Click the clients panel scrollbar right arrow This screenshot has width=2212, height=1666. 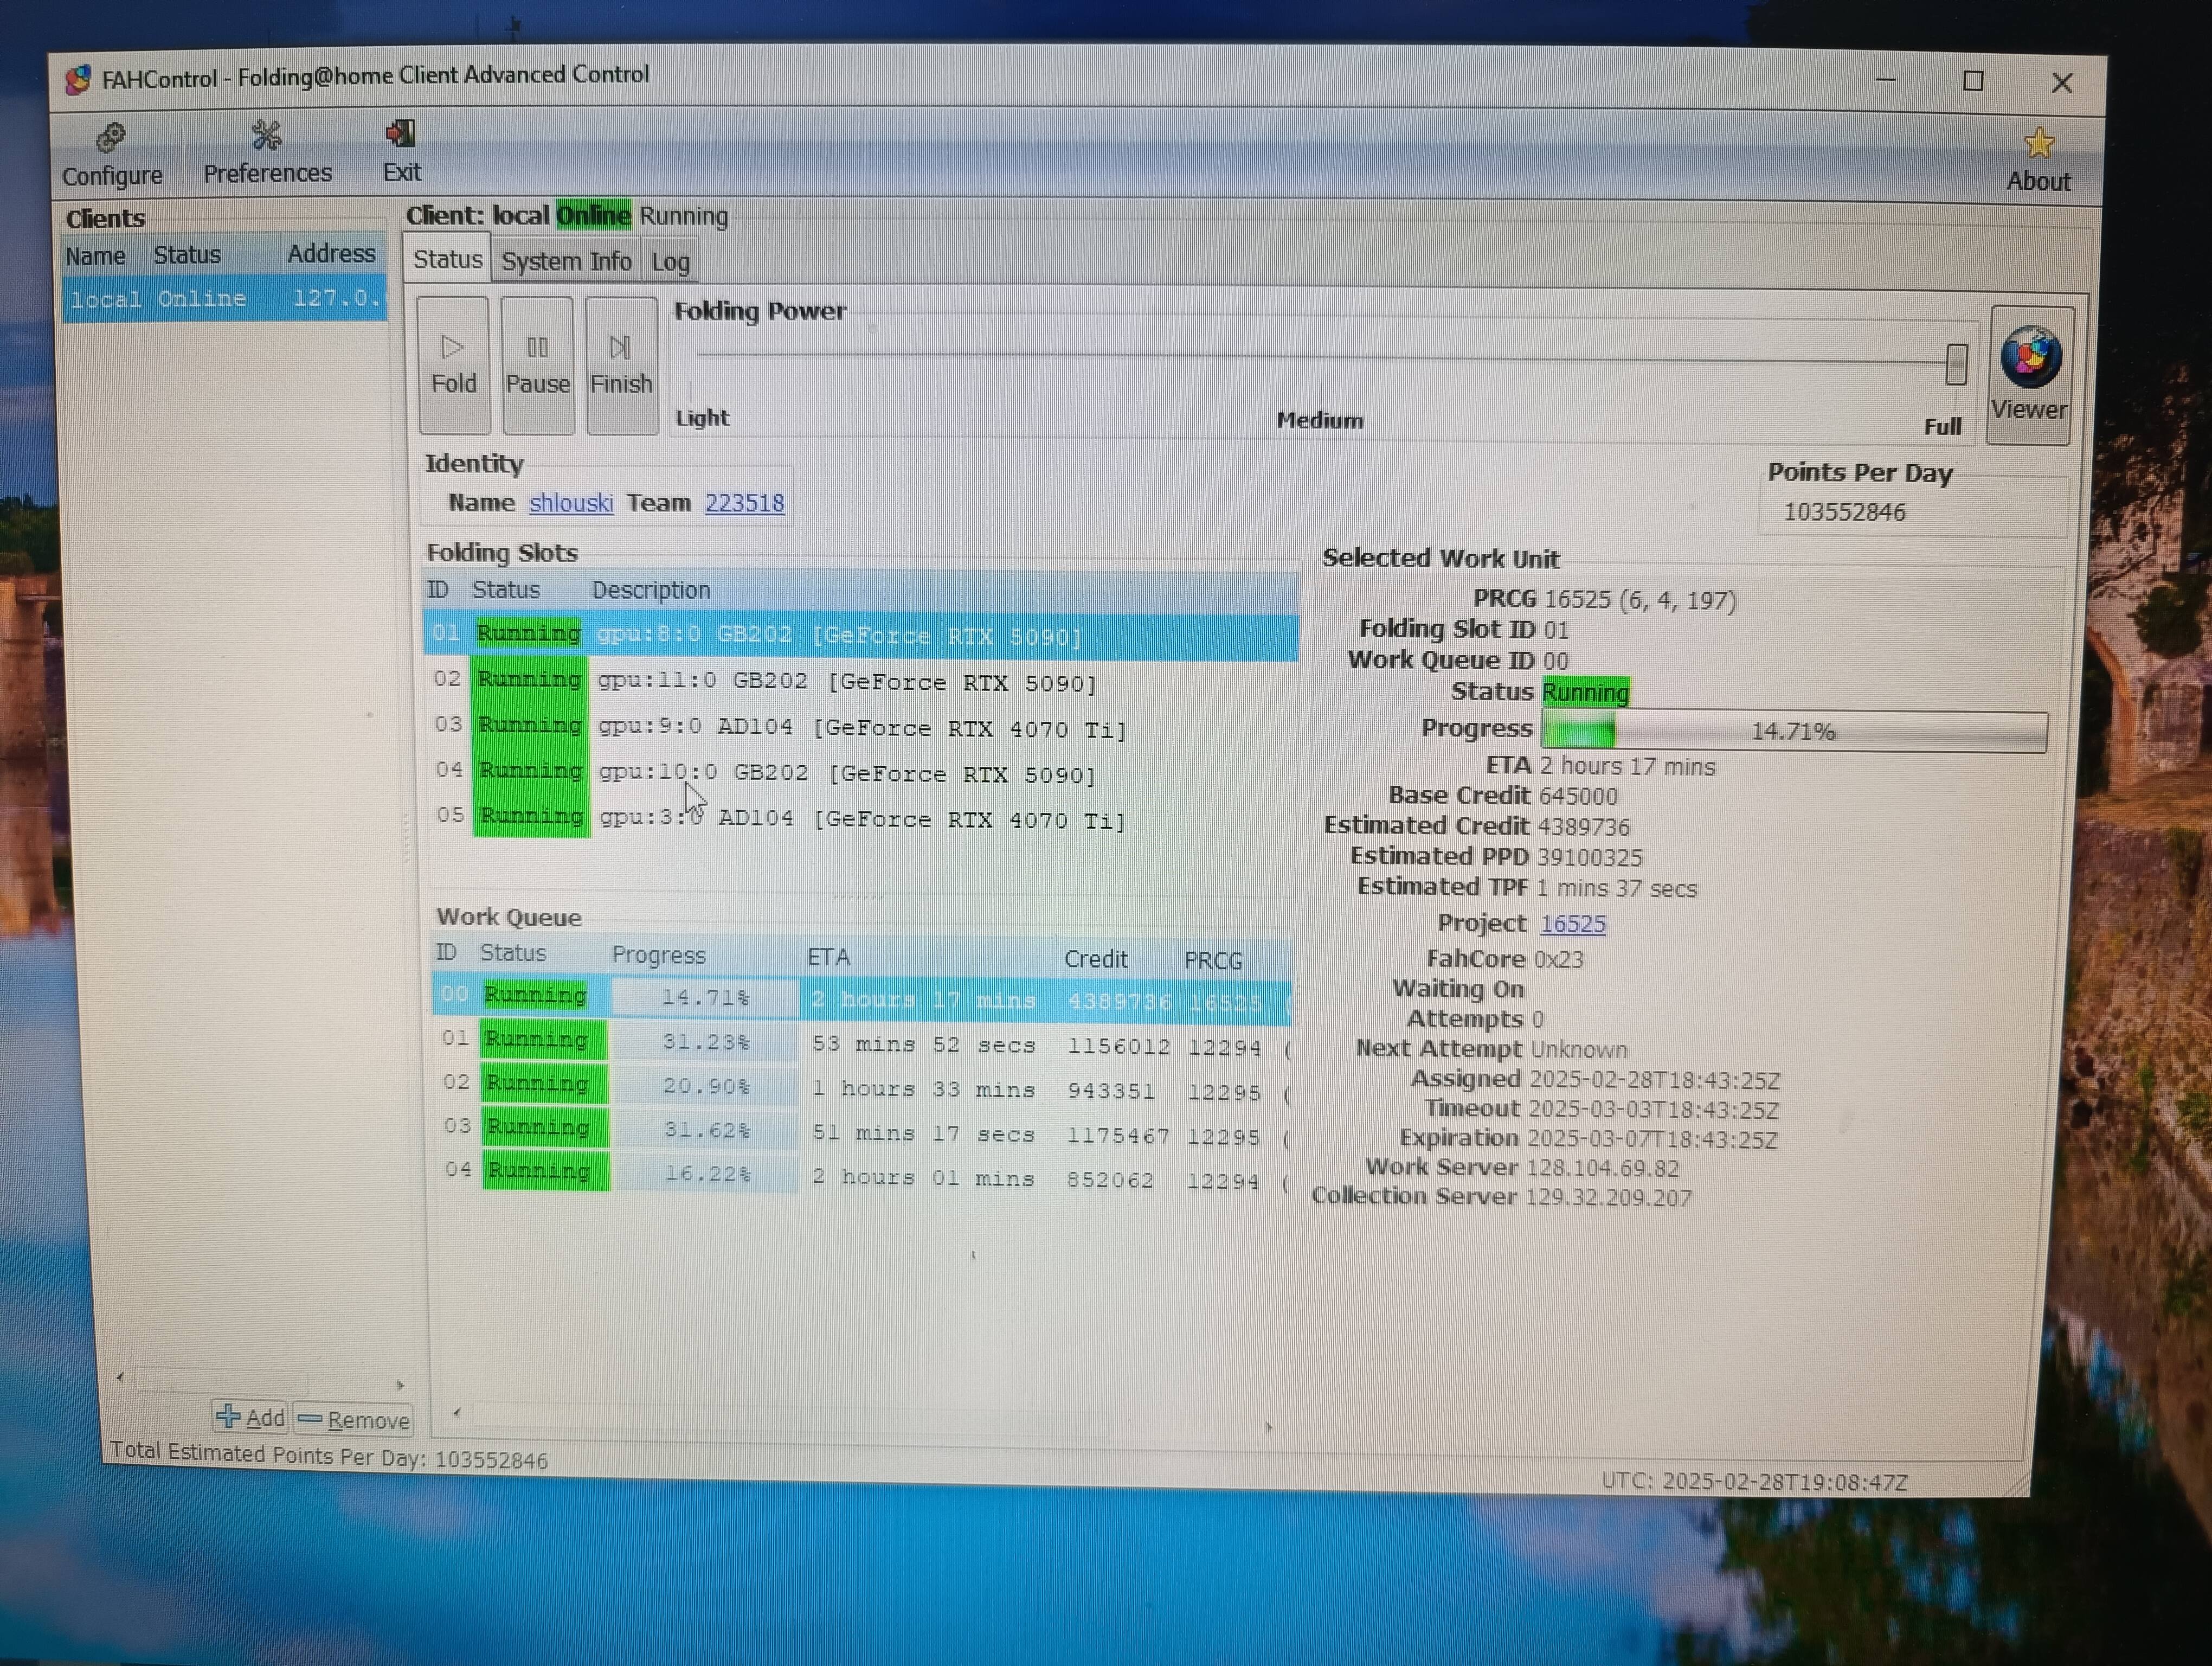tap(400, 1385)
